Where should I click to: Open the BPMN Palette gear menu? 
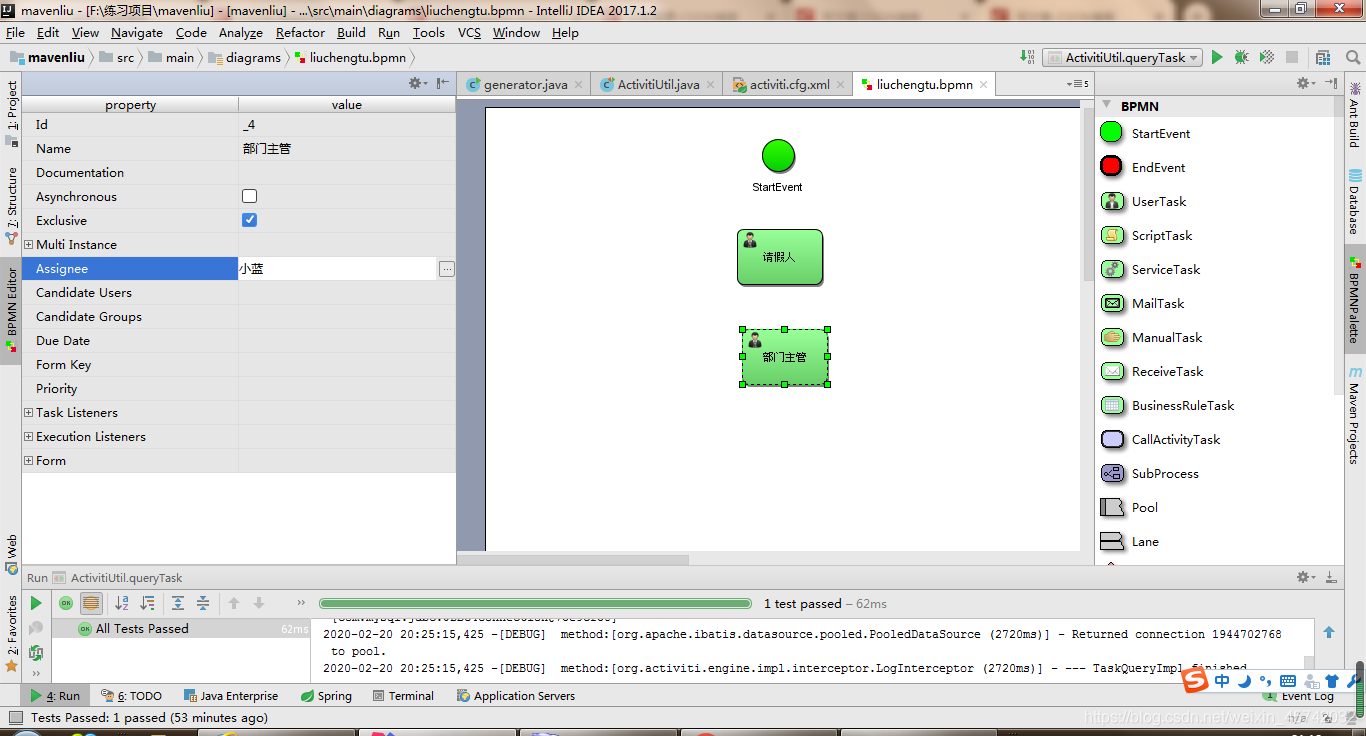click(x=1304, y=83)
